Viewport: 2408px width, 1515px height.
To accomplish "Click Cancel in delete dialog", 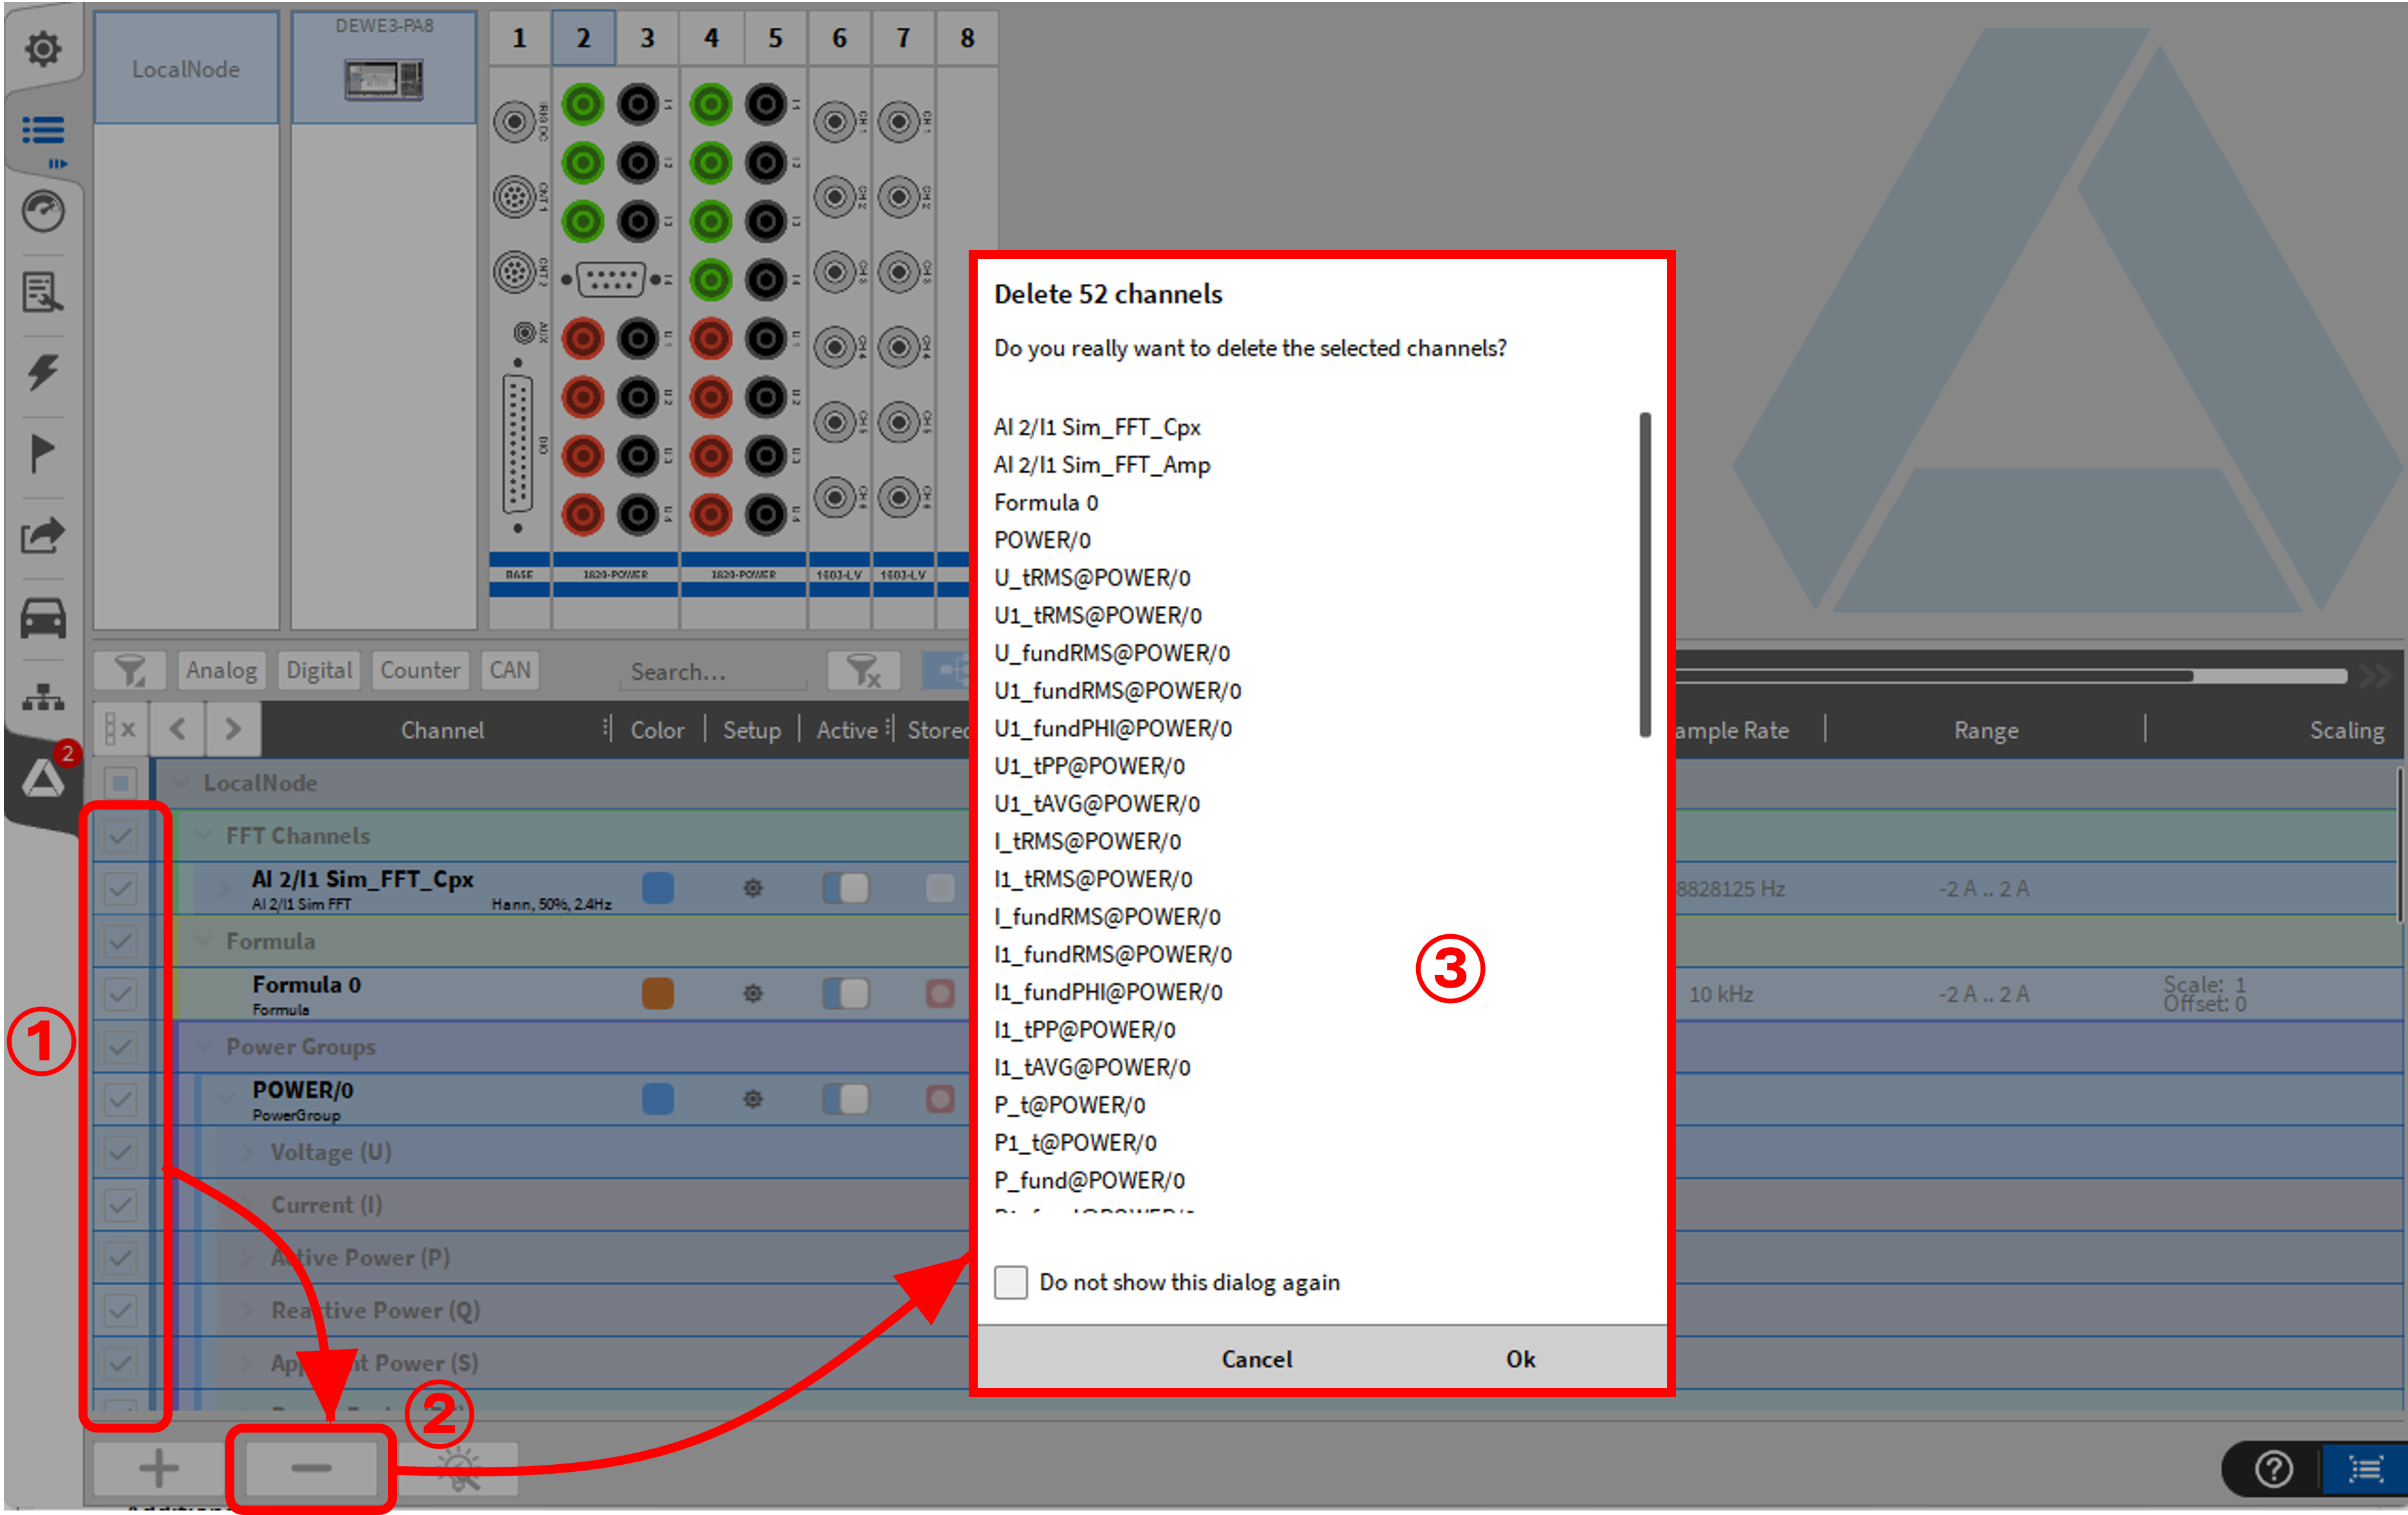I will pyautogui.click(x=1256, y=1358).
